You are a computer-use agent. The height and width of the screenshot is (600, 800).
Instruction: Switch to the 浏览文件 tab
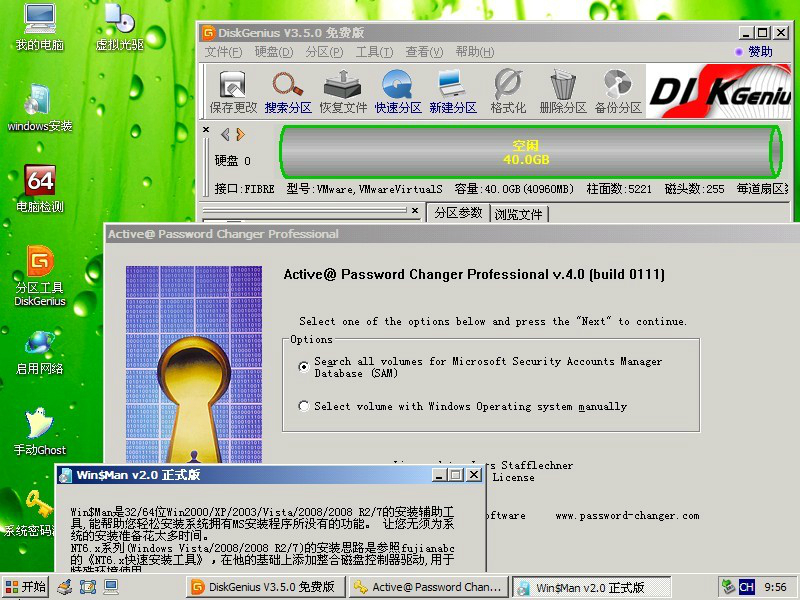[x=518, y=212]
